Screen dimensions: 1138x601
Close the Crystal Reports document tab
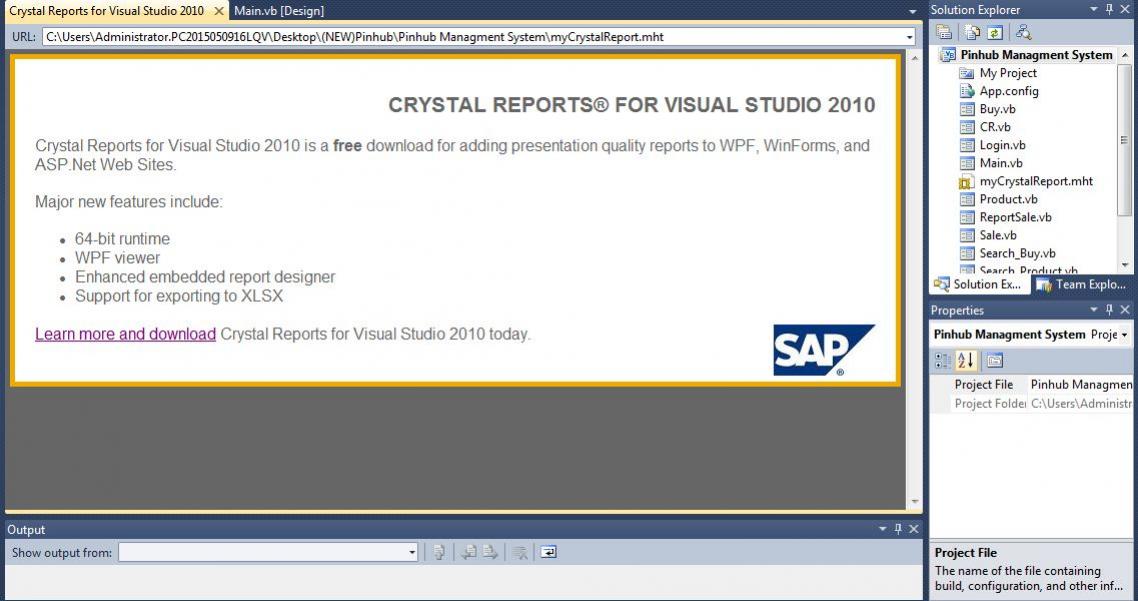(x=218, y=11)
